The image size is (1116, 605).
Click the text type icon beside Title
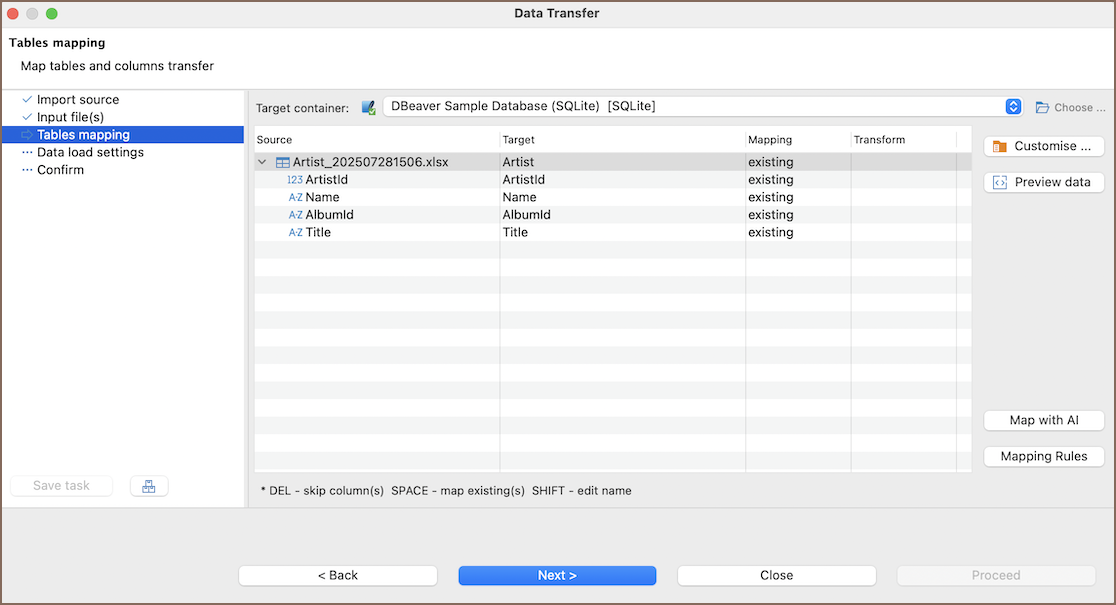click(295, 233)
